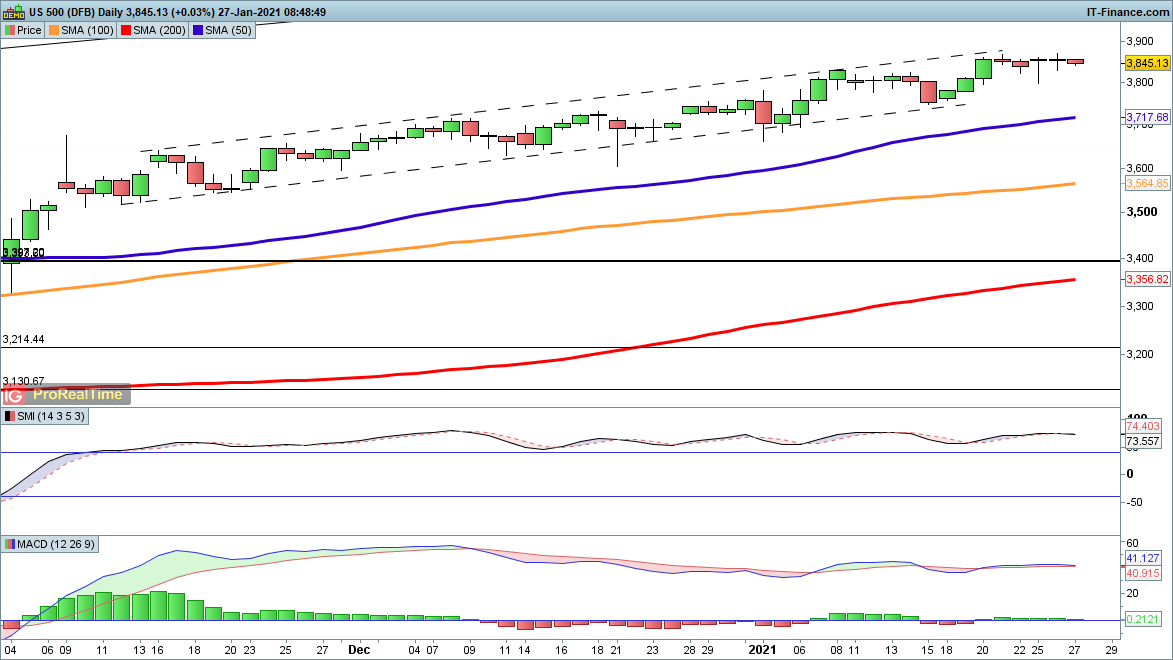The width and height of the screenshot is (1173, 660).
Task: Select the 3,130.67 horizontal level label
Action: click(x=24, y=381)
